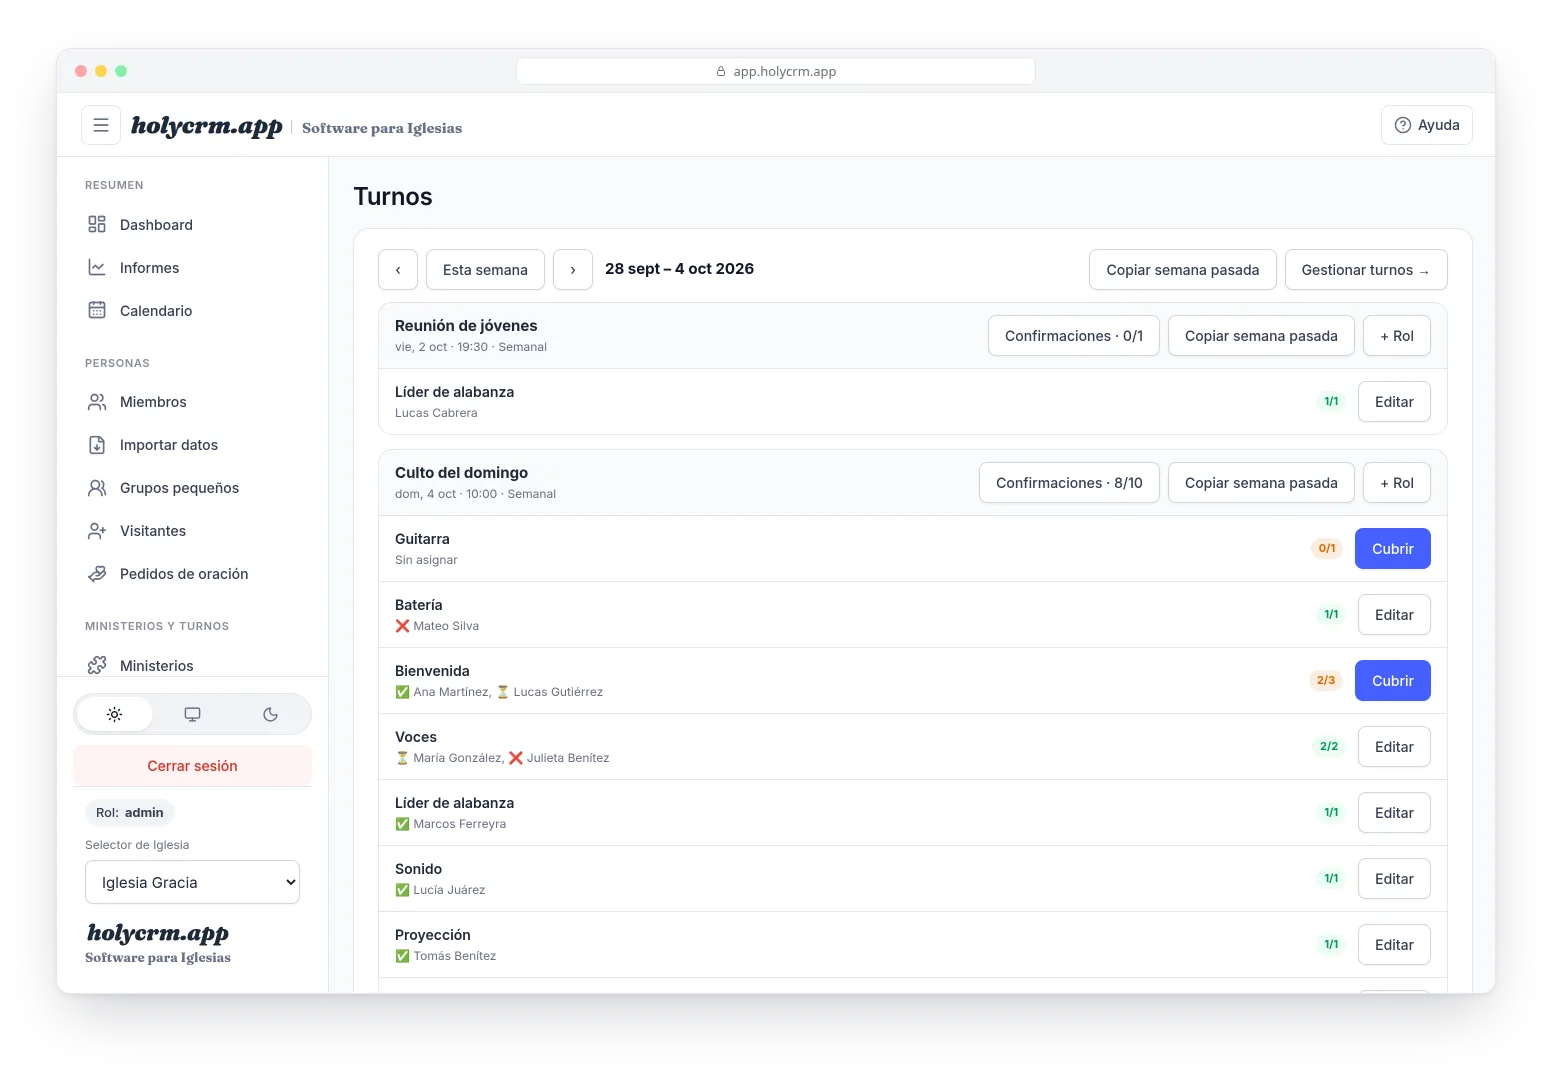Click the Importar datos file icon

(97, 444)
